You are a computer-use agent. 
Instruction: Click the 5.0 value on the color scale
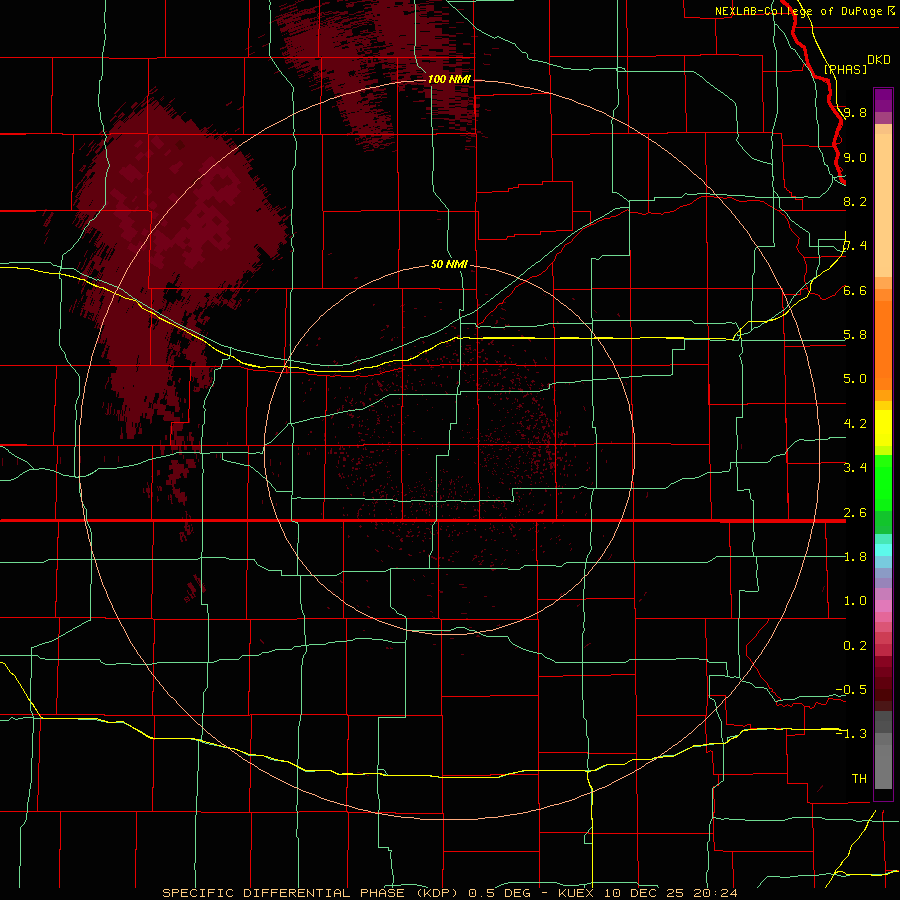click(x=855, y=379)
